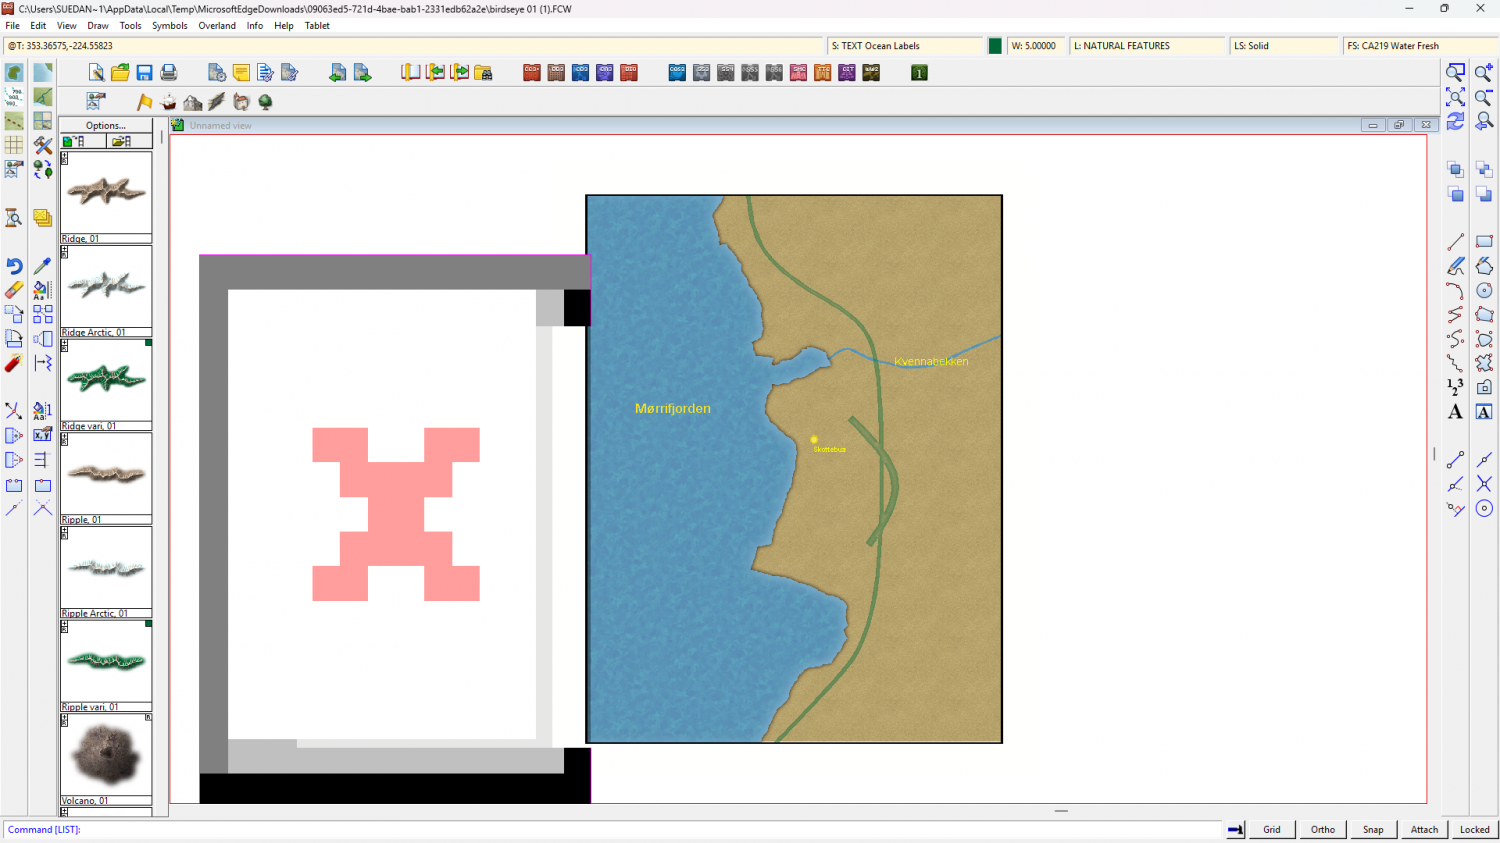Image resolution: width=1500 pixels, height=843 pixels.
Task: Open the vegetation tree symbols catalog
Action: [265, 102]
